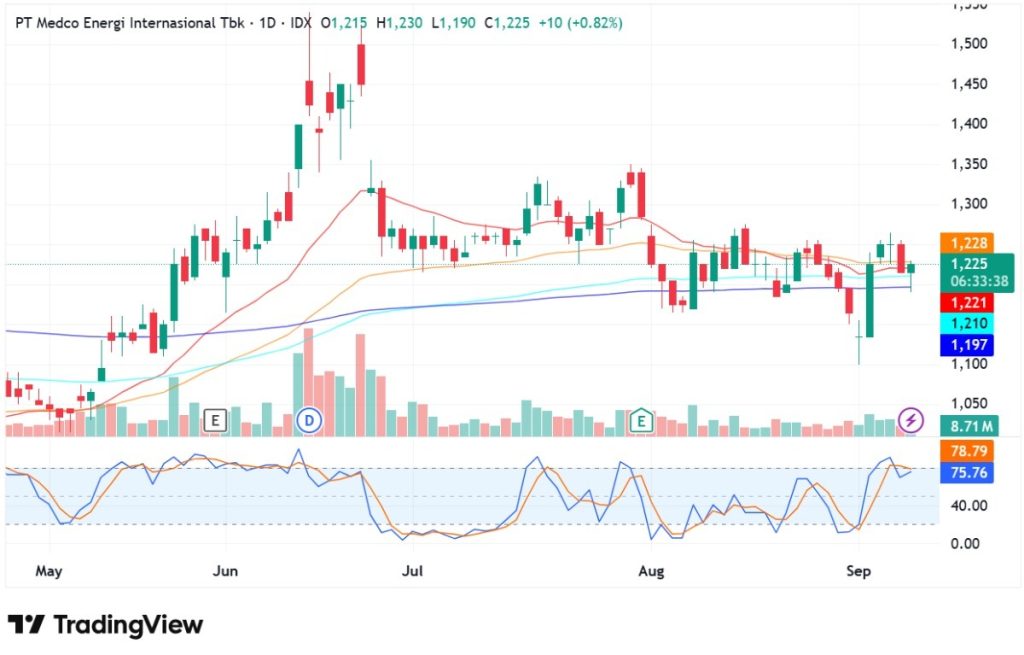Viewport: 1024px width, 655px height.
Task: Click the 06:33:38 bar countdown timer
Action: point(979,282)
